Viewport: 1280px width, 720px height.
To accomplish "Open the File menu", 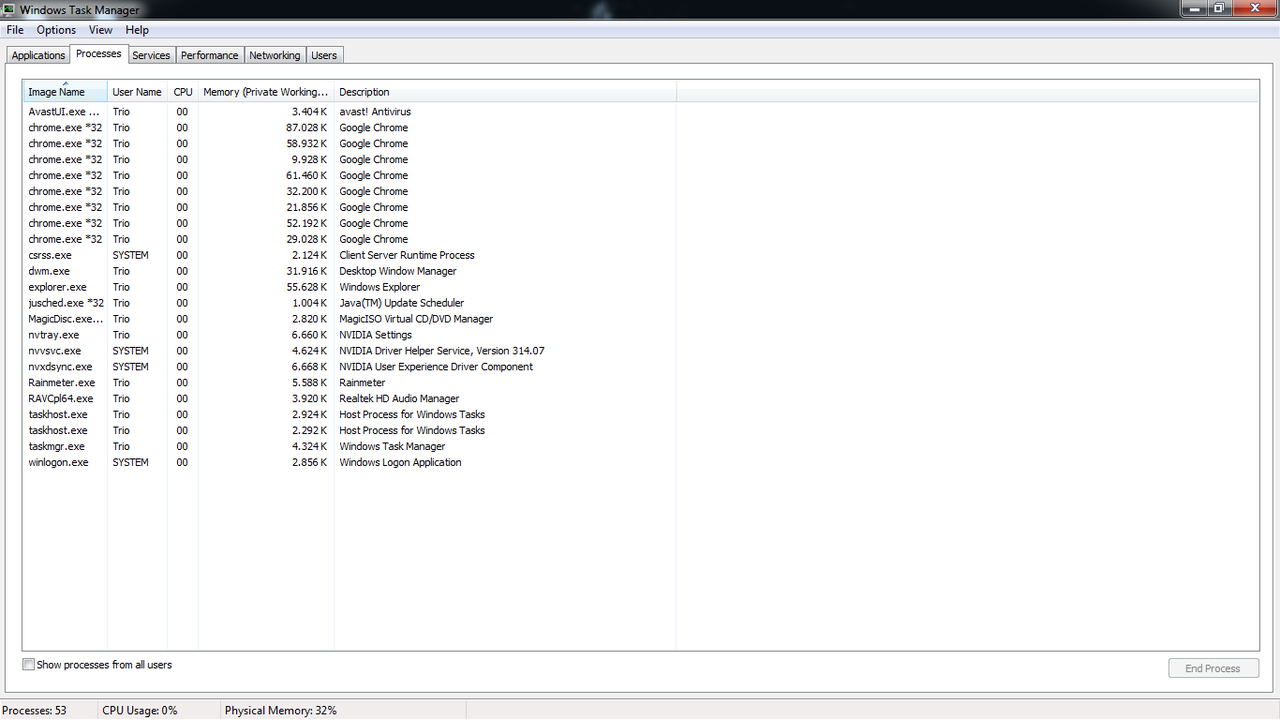I will click(x=15, y=30).
